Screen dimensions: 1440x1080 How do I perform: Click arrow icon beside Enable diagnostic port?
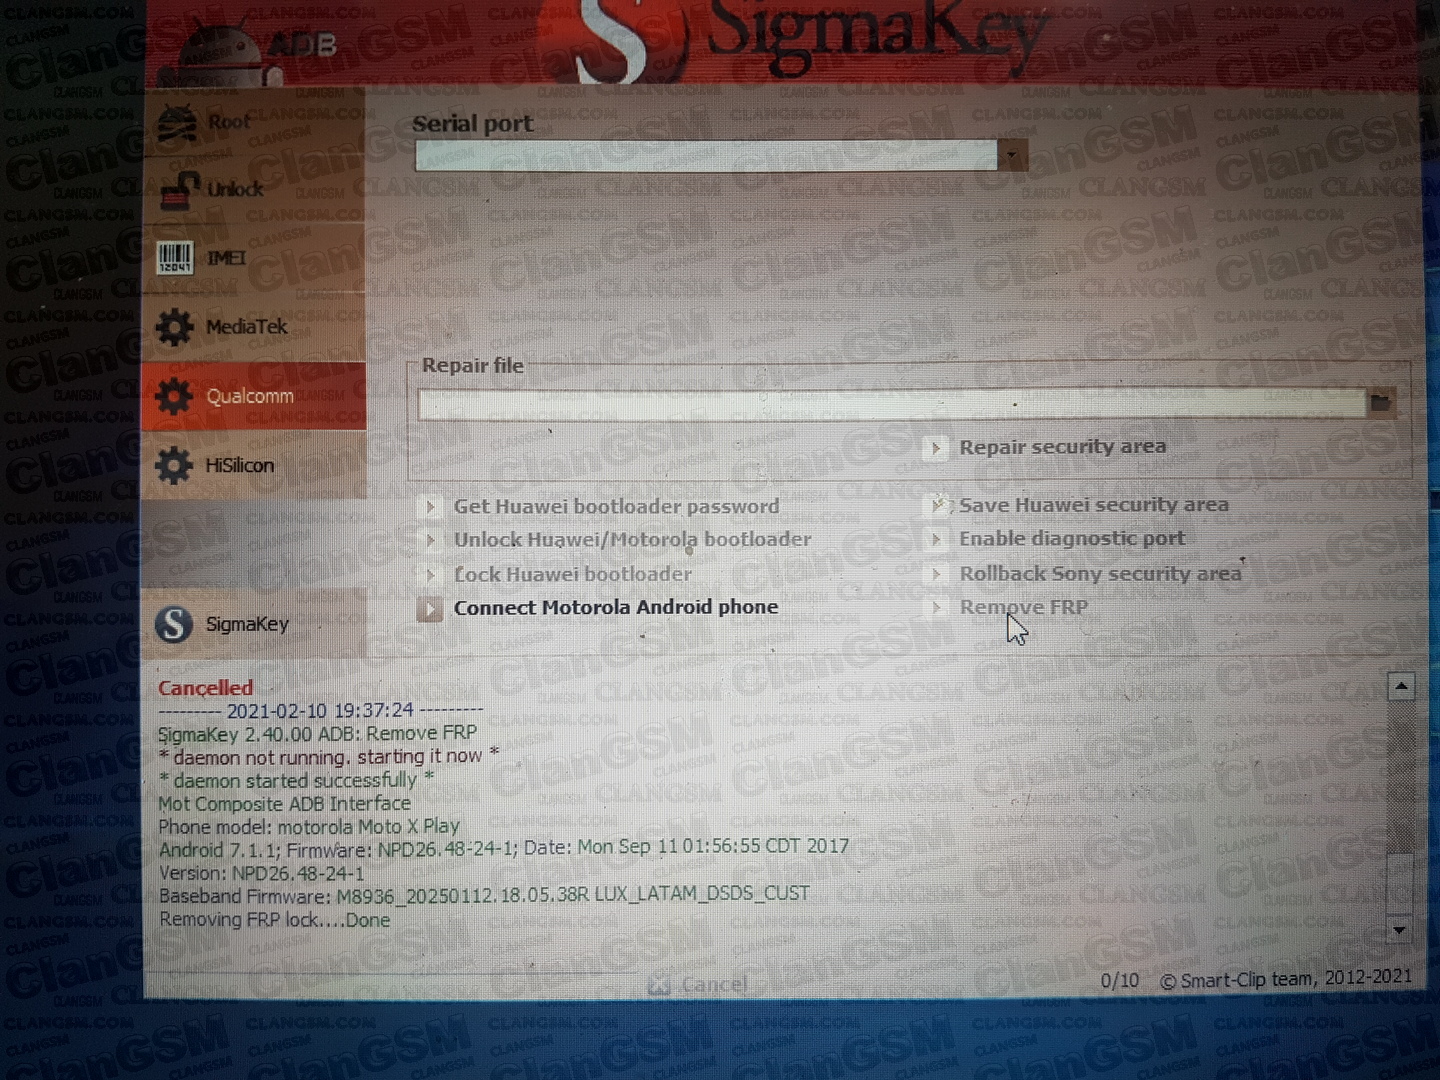pyautogui.click(x=936, y=539)
